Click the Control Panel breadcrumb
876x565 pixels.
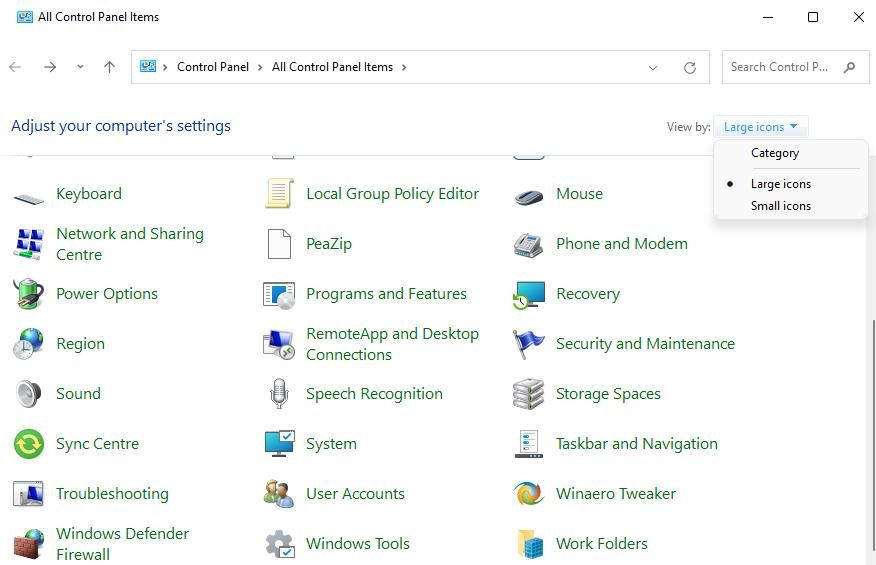click(x=213, y=67)
